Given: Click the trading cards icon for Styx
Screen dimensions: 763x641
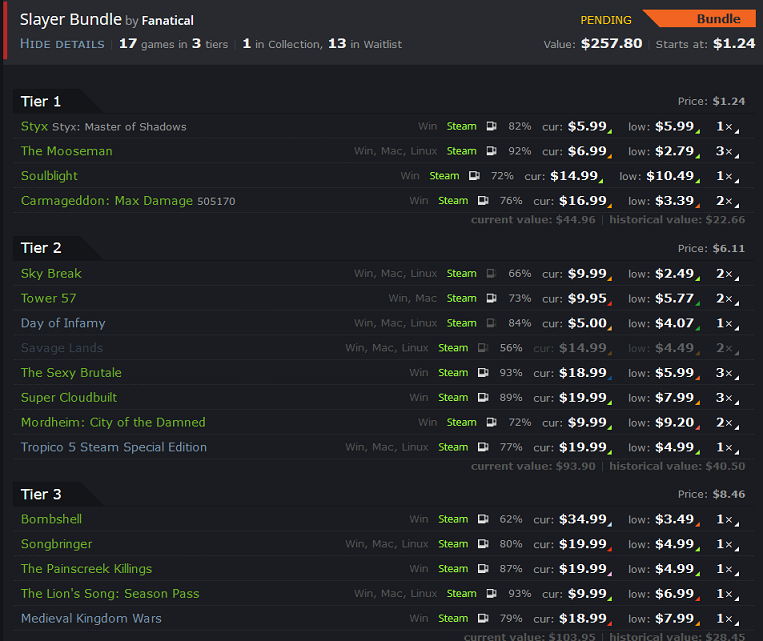Looking at the screenshot, I should click(x=491, y=127).
